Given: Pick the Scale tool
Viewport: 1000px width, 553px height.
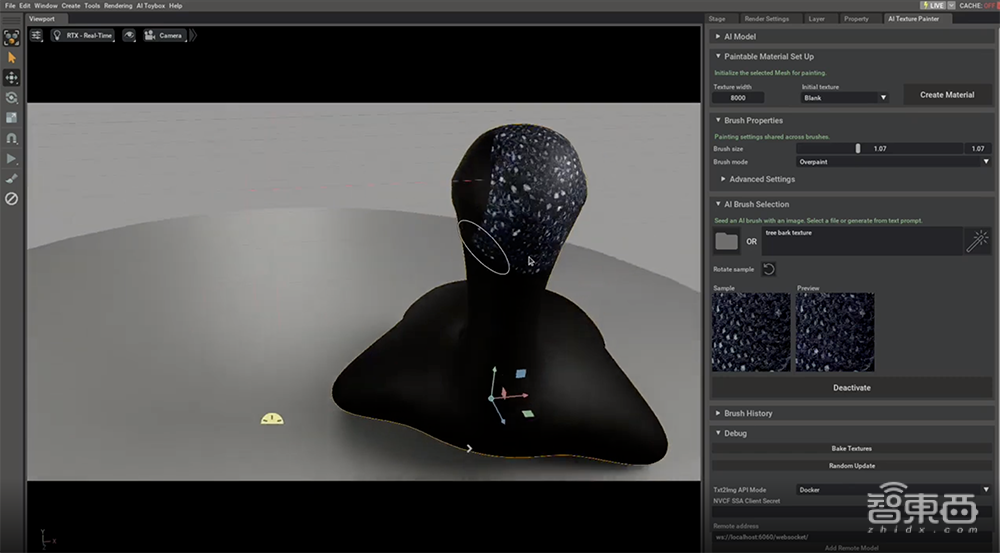Looking at the screenshot, I should (12, 118).
